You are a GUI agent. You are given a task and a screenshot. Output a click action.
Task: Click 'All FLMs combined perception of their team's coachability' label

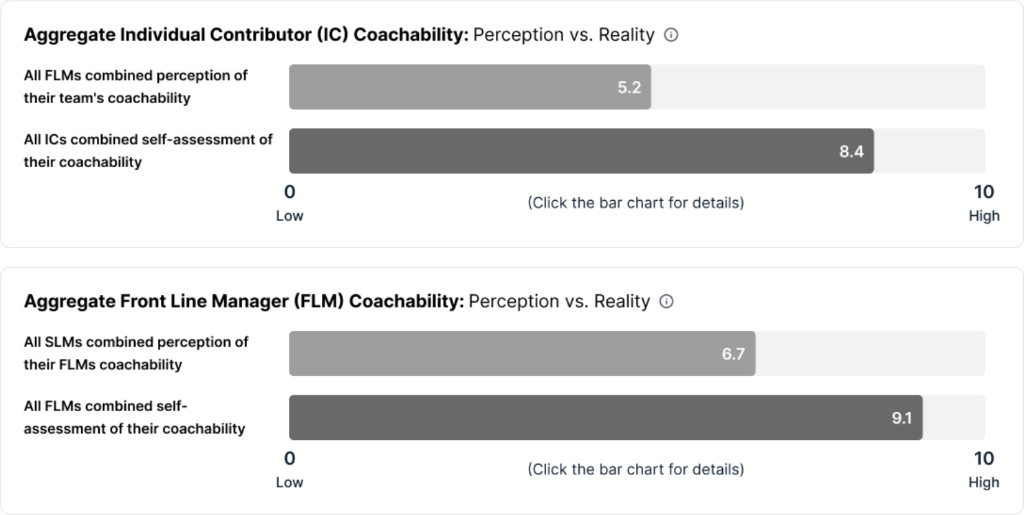point(136,87)
